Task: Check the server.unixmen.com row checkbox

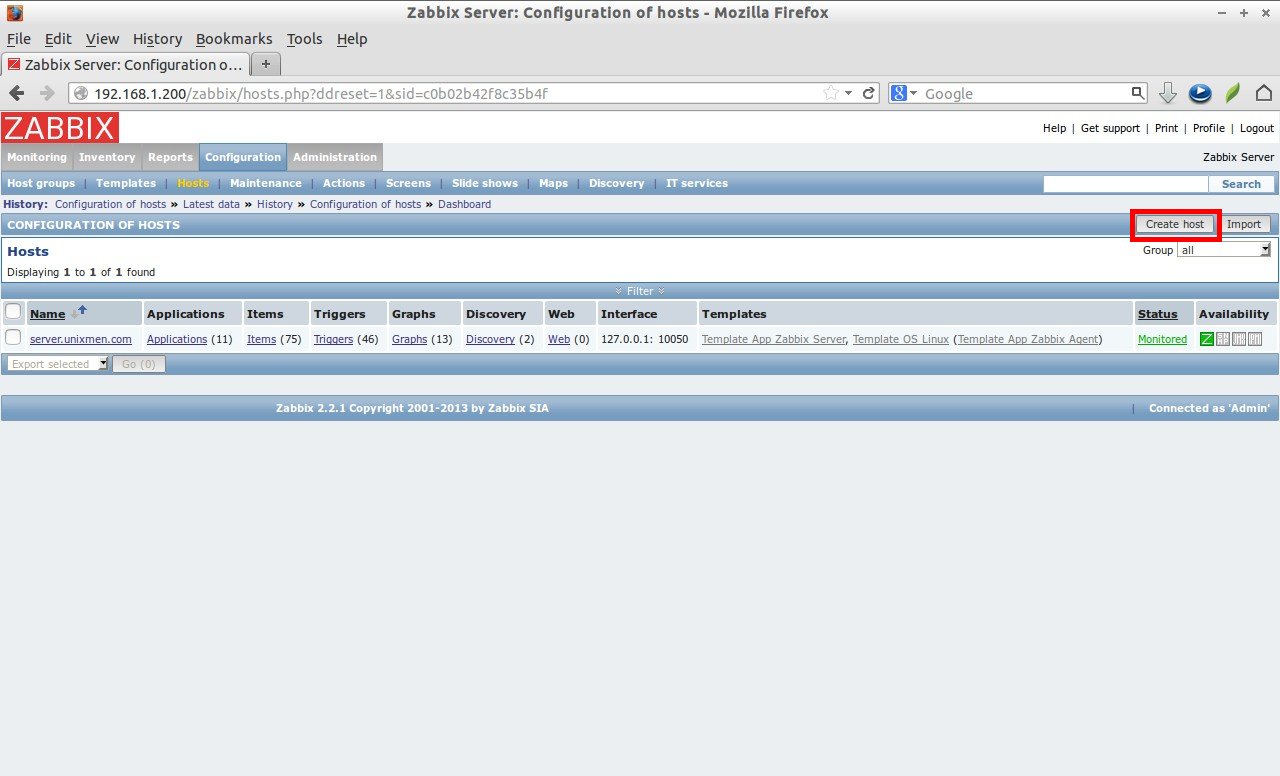Action: click(x=13, y=338)
